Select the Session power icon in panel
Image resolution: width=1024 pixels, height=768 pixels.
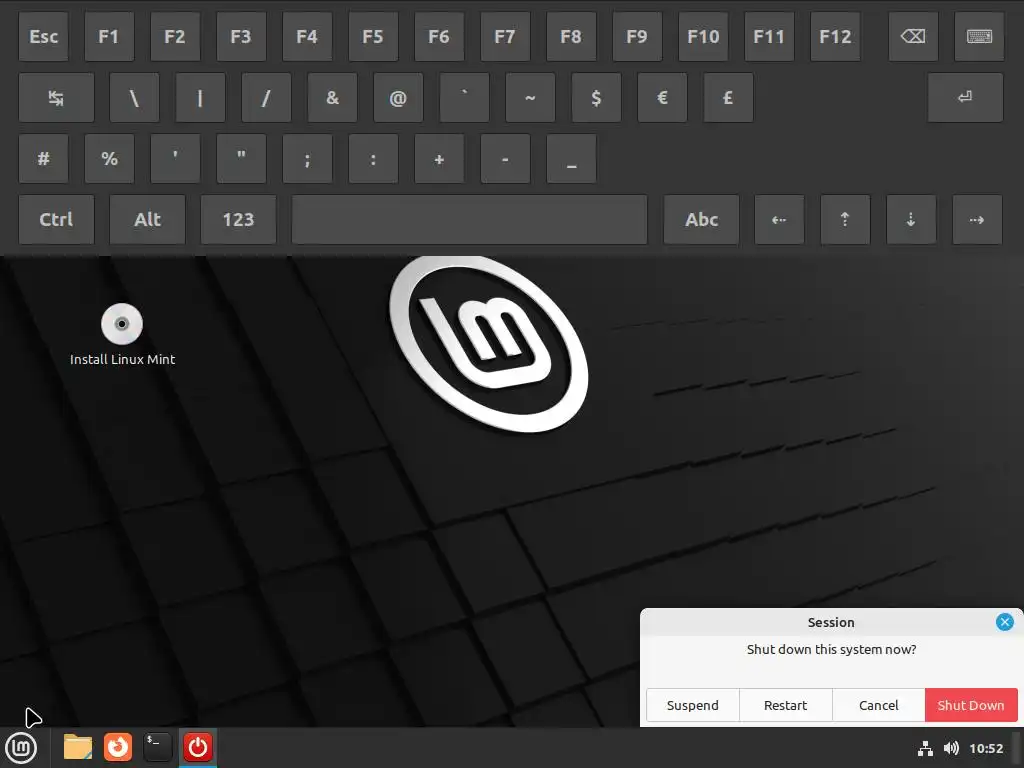pos(198,747)
